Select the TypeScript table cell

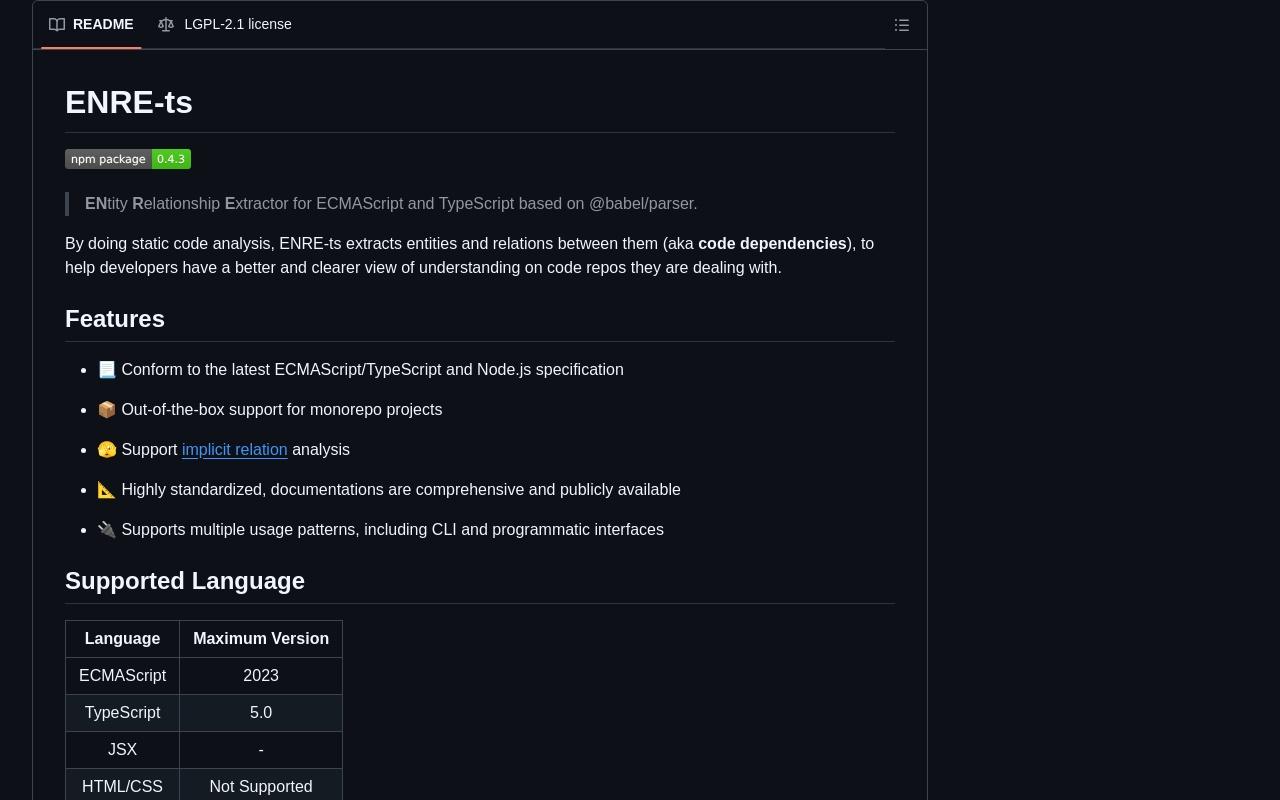122,713
